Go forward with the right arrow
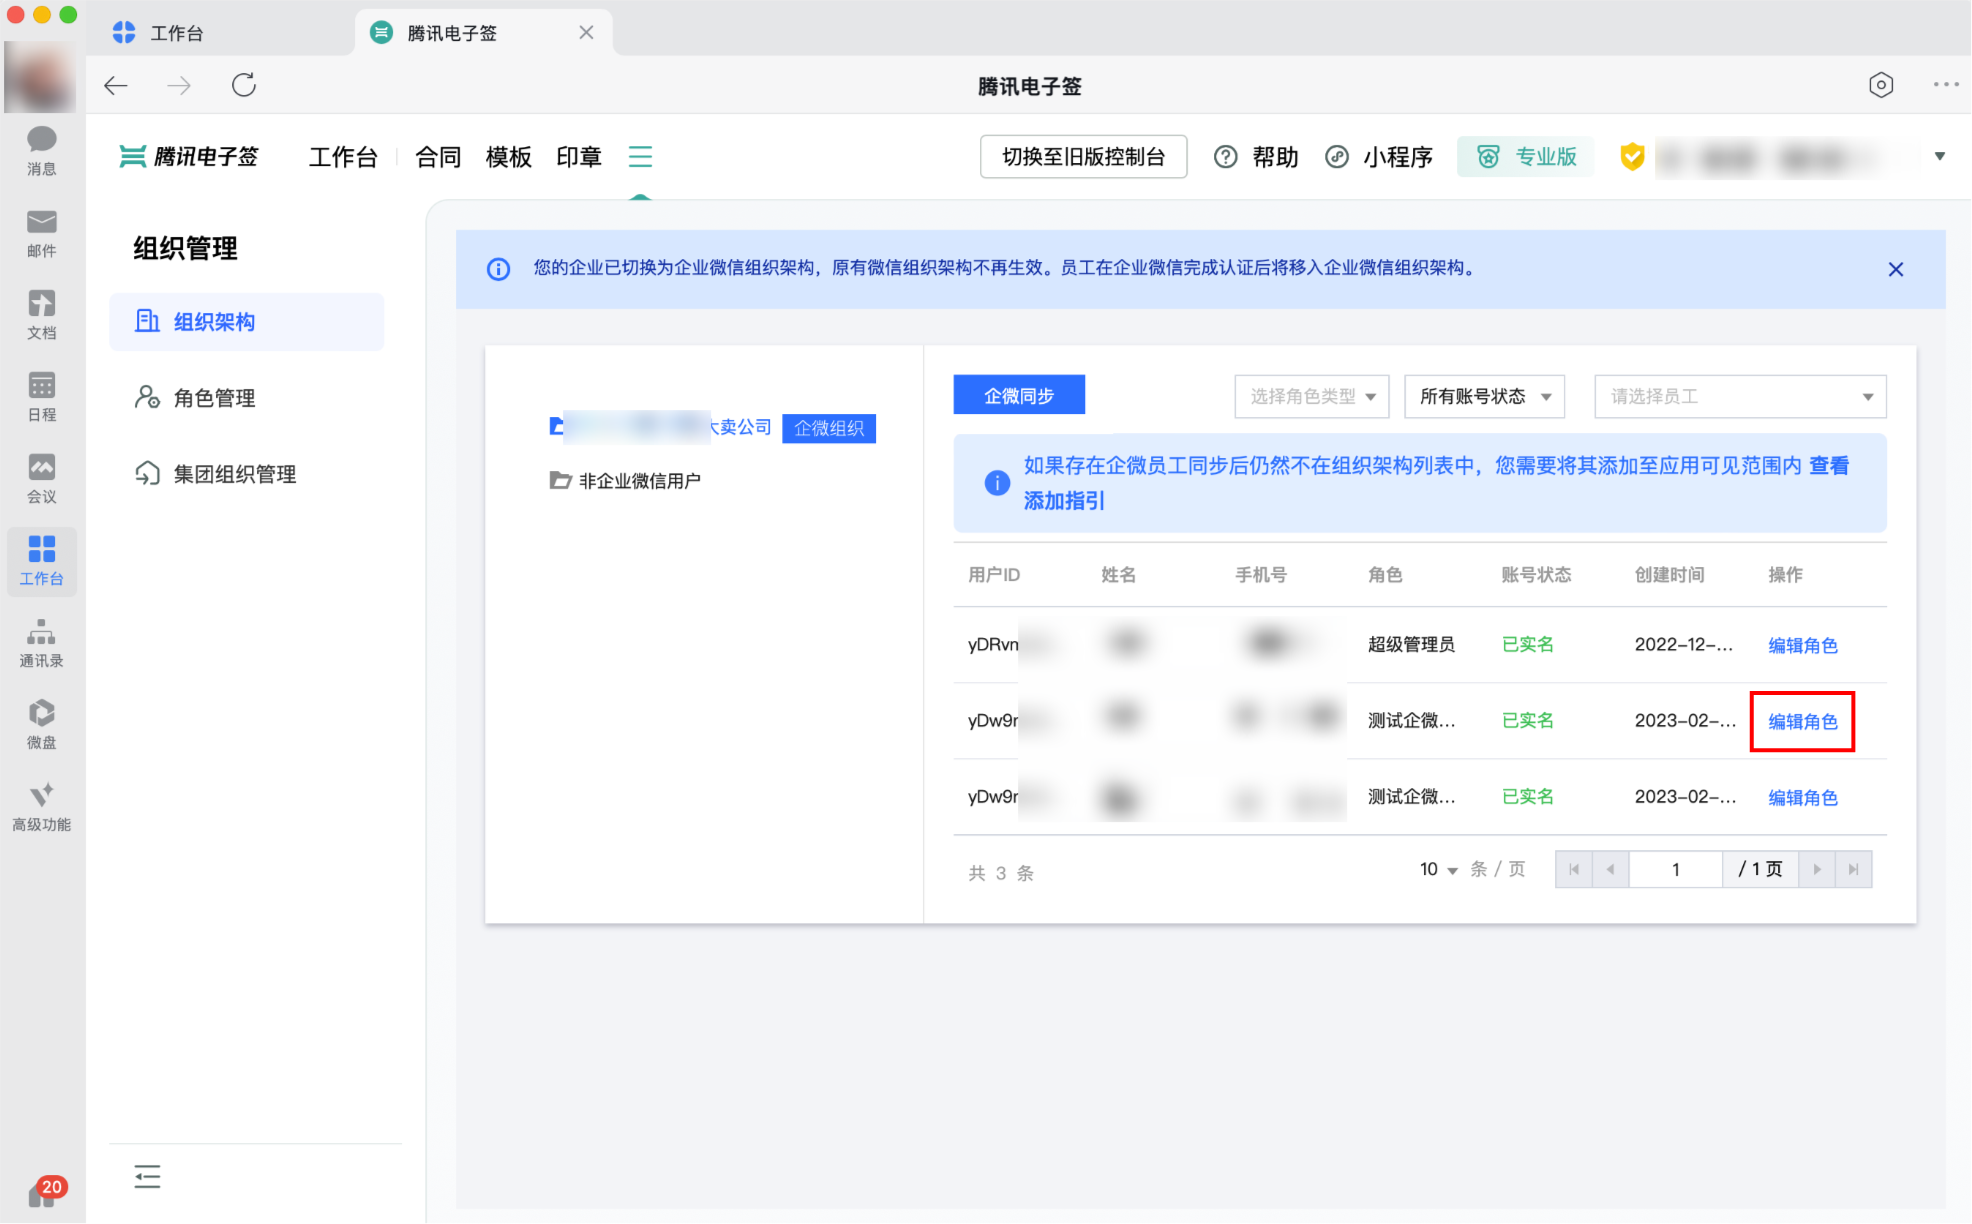1972x1224 pixels. click(x=179, y=85)
